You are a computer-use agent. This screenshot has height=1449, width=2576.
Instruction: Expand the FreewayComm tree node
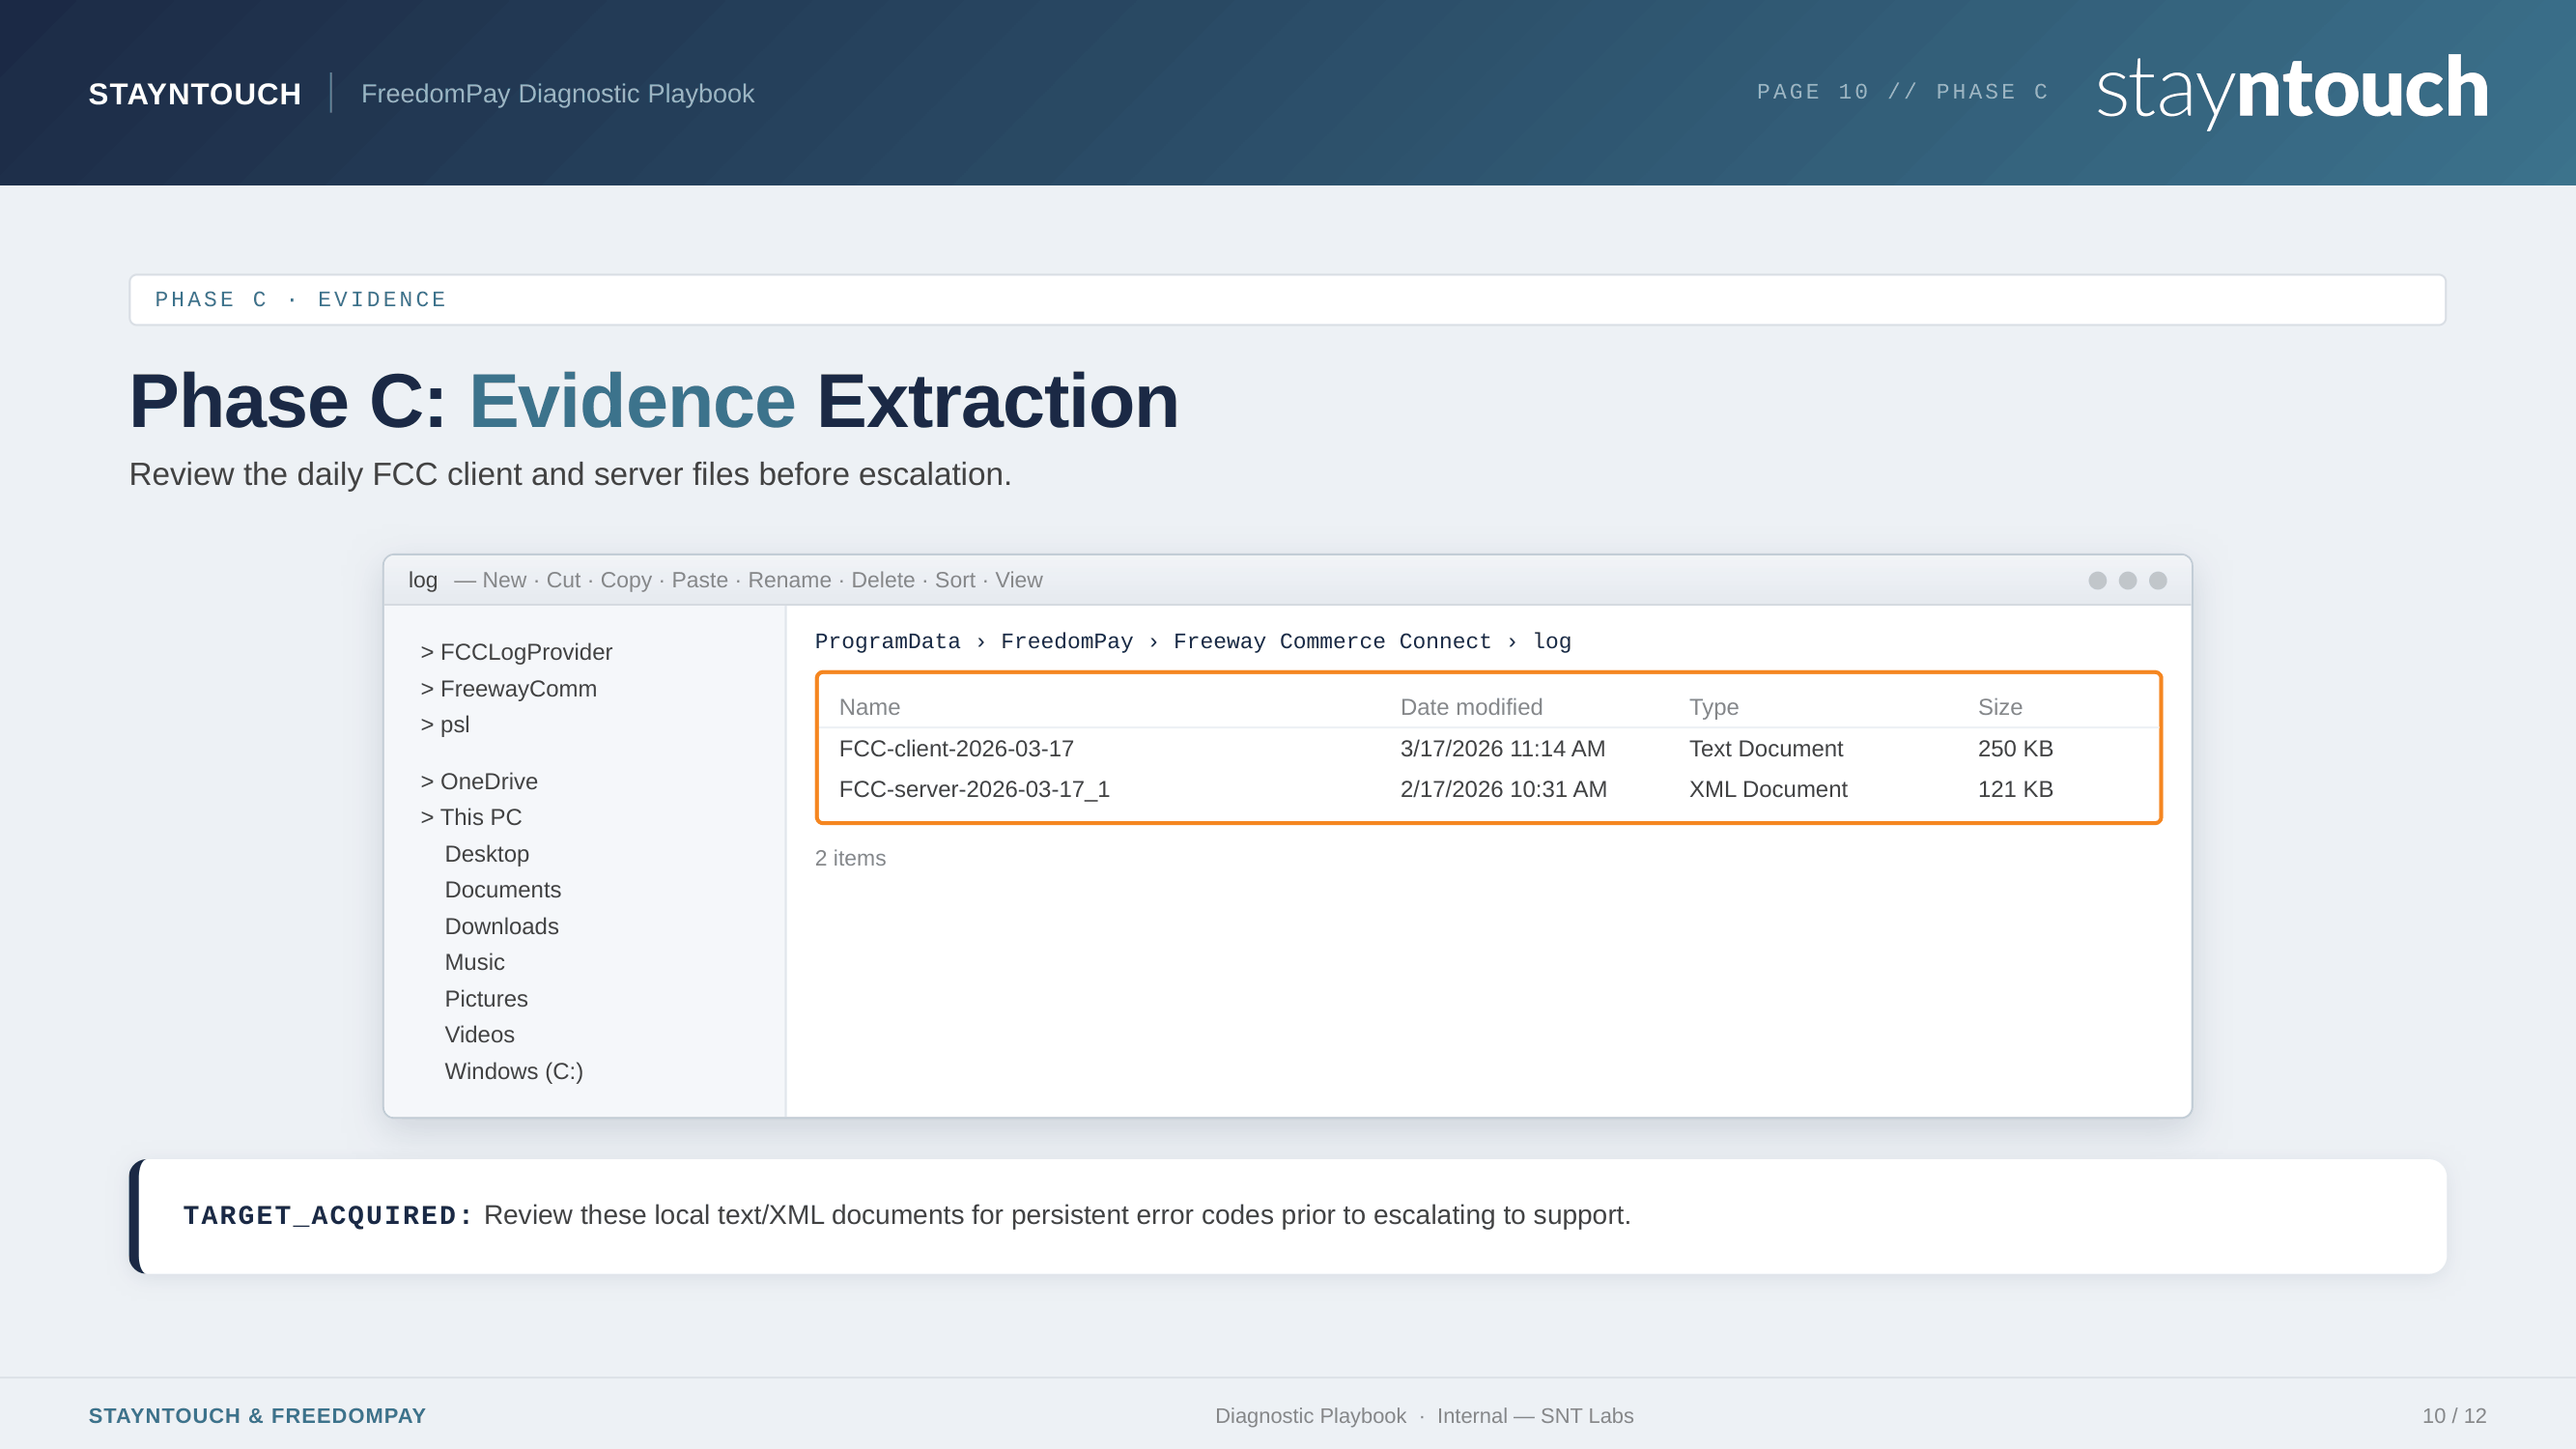(x=508, y=689)
